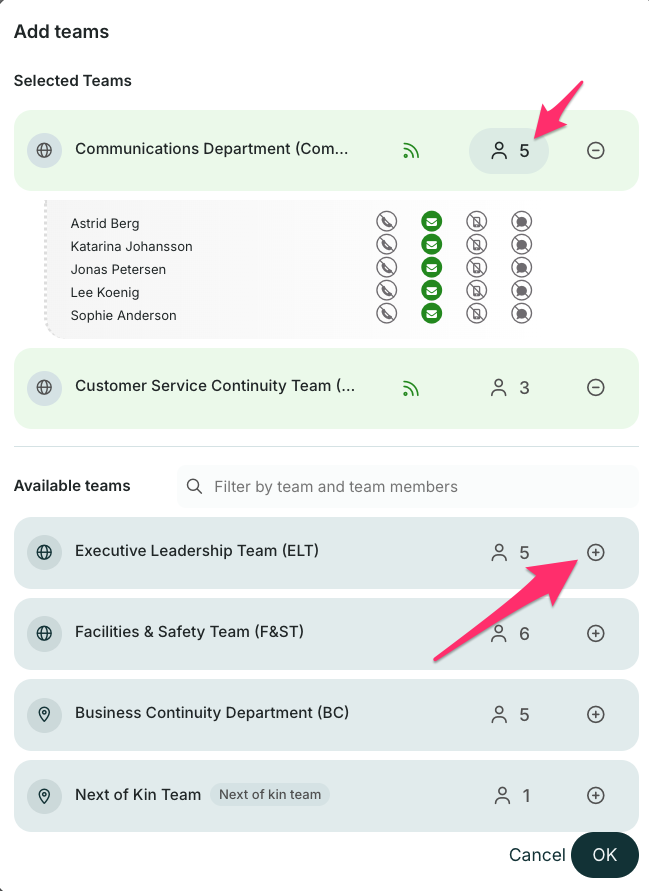Enable phone call channel for Katarina Johansson

point(386,245)
